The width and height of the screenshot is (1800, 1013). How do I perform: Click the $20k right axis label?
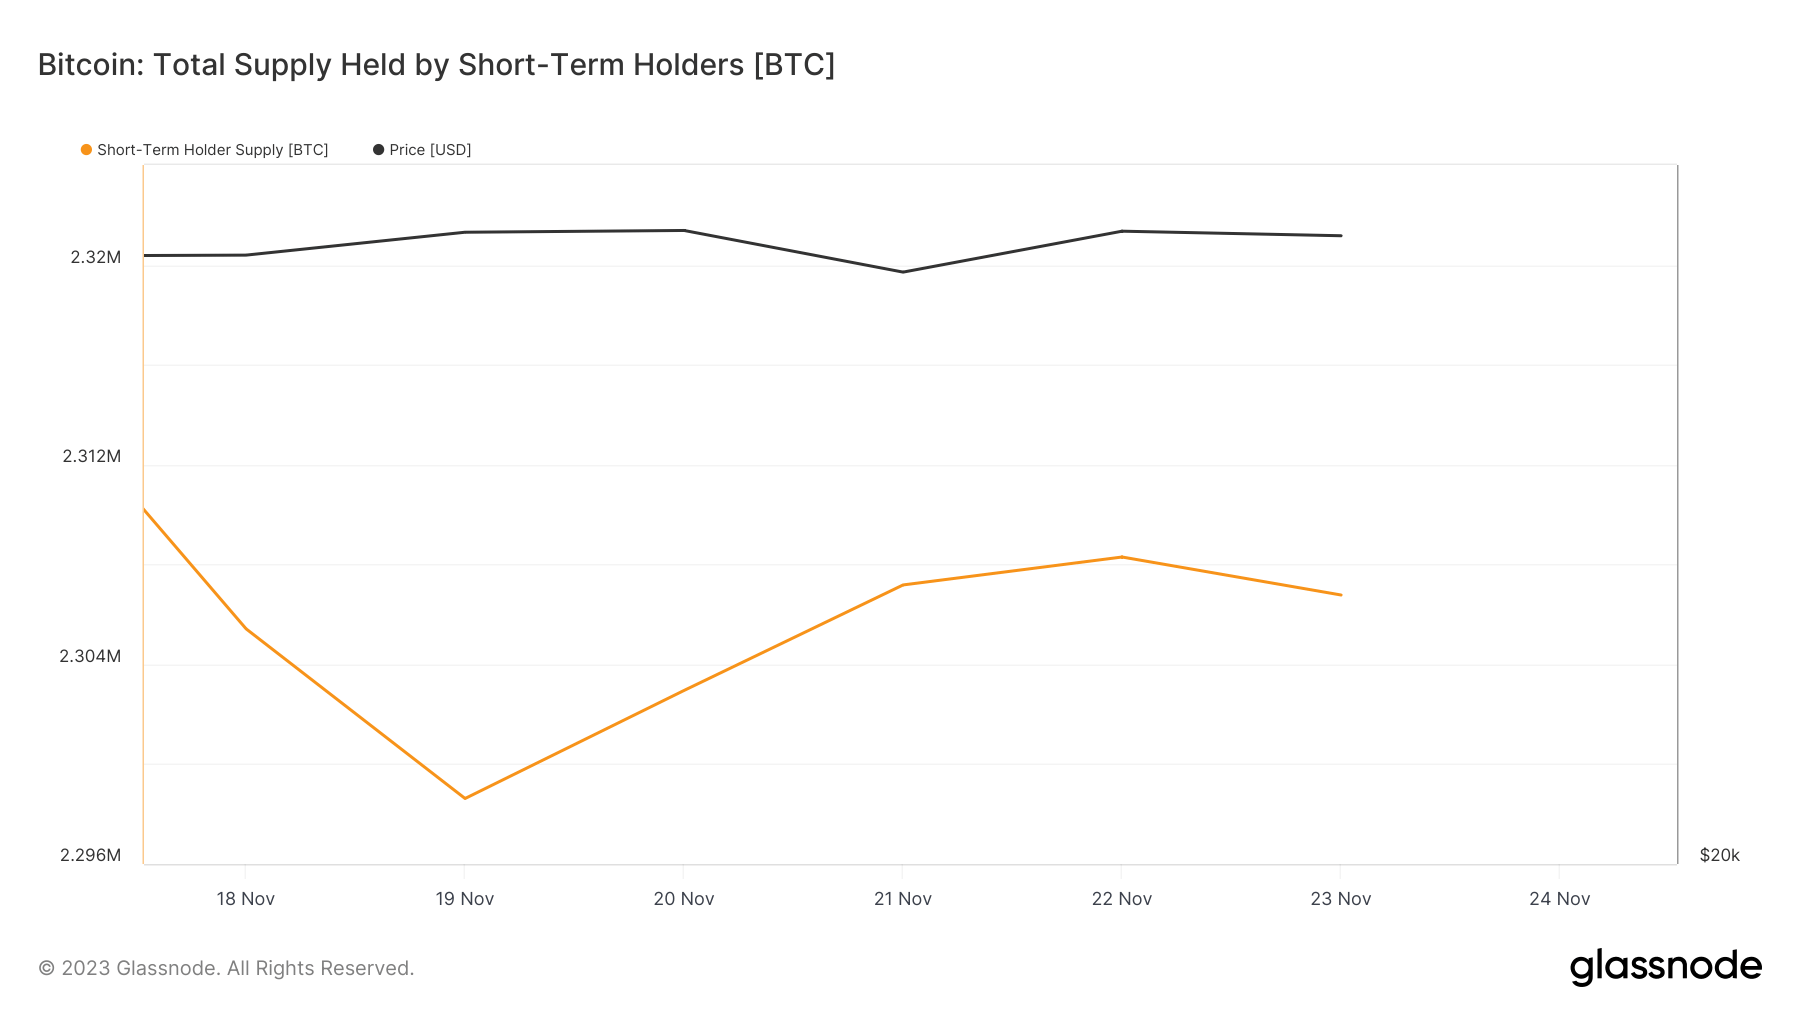coord(1719,855)
